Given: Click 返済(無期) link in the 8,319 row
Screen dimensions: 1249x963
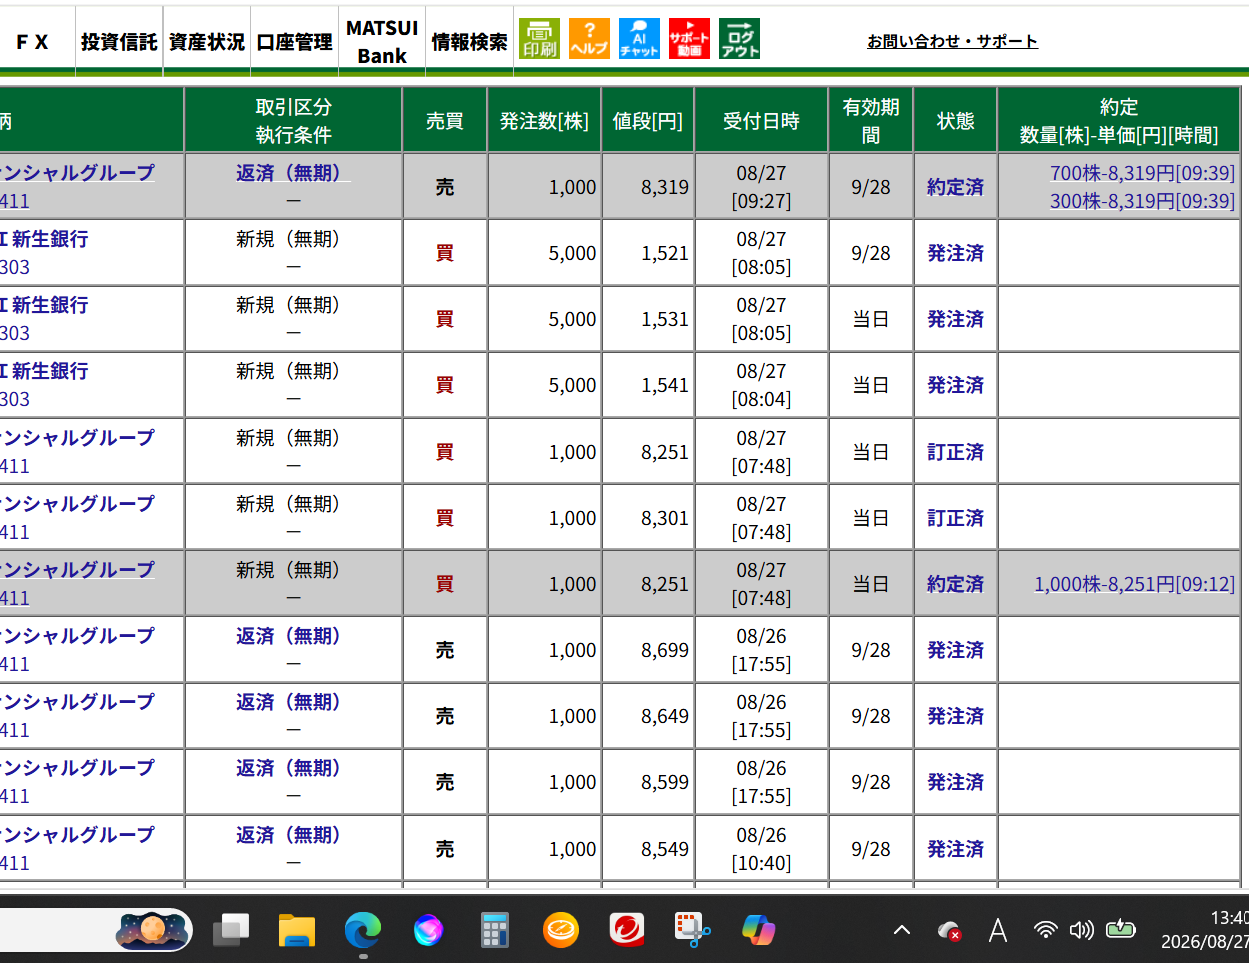Looking at the screenshot, I should tap(293, 173).
